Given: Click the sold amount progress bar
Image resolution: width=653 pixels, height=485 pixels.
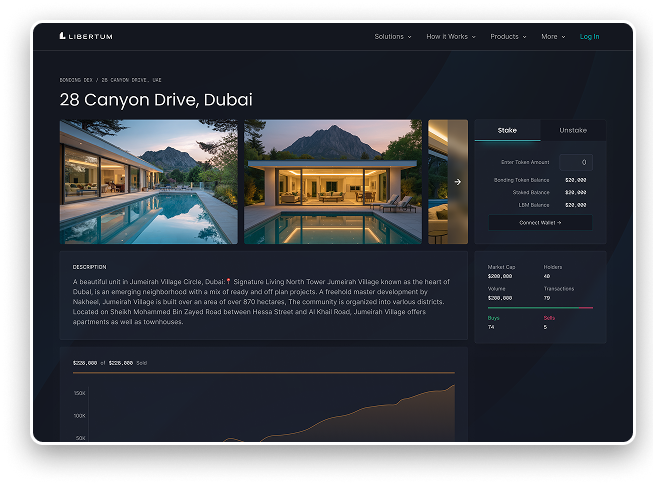Looking at the screenshot, I should click(x=263, y=373).
